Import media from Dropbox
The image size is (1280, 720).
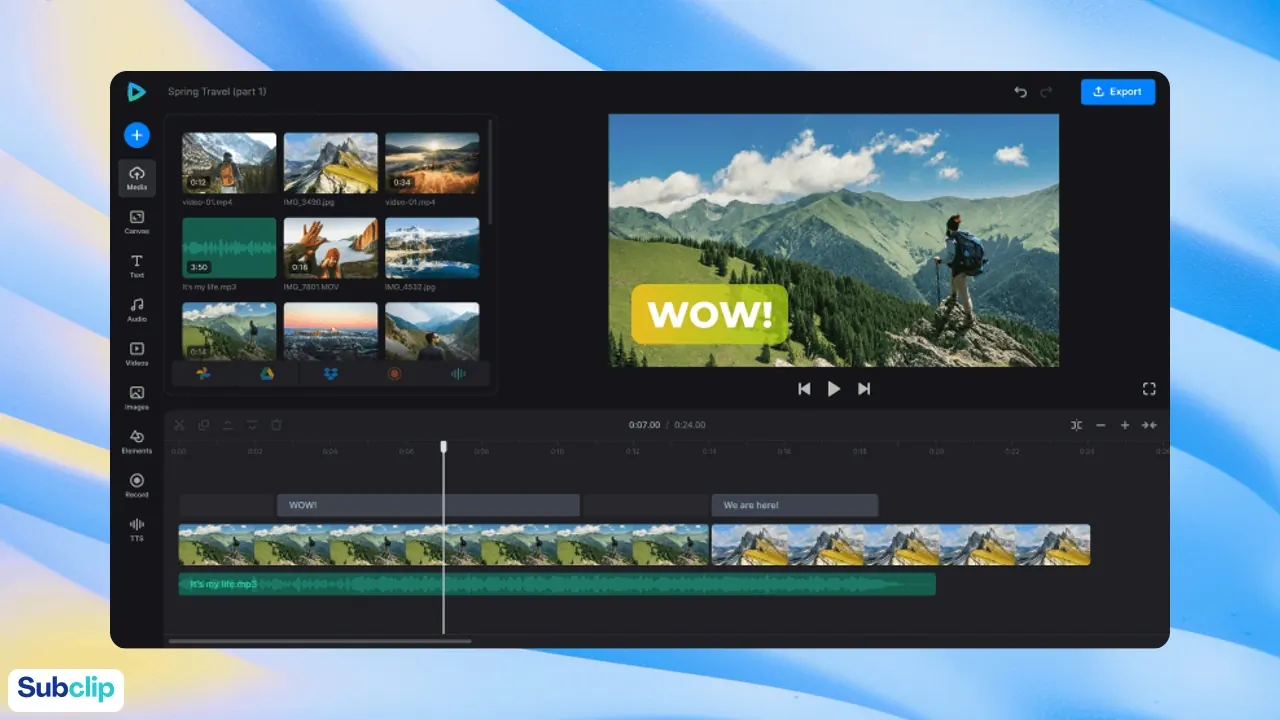330,374
